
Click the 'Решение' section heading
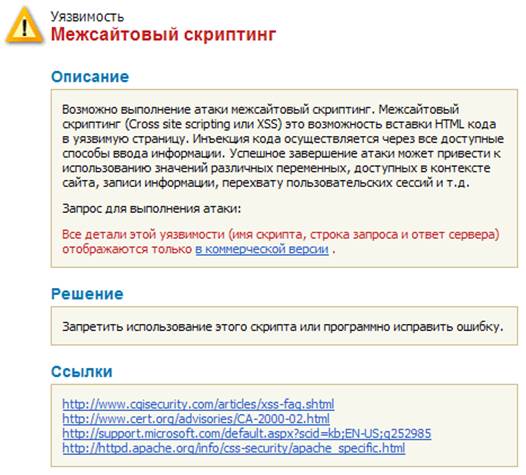point(87,294)
